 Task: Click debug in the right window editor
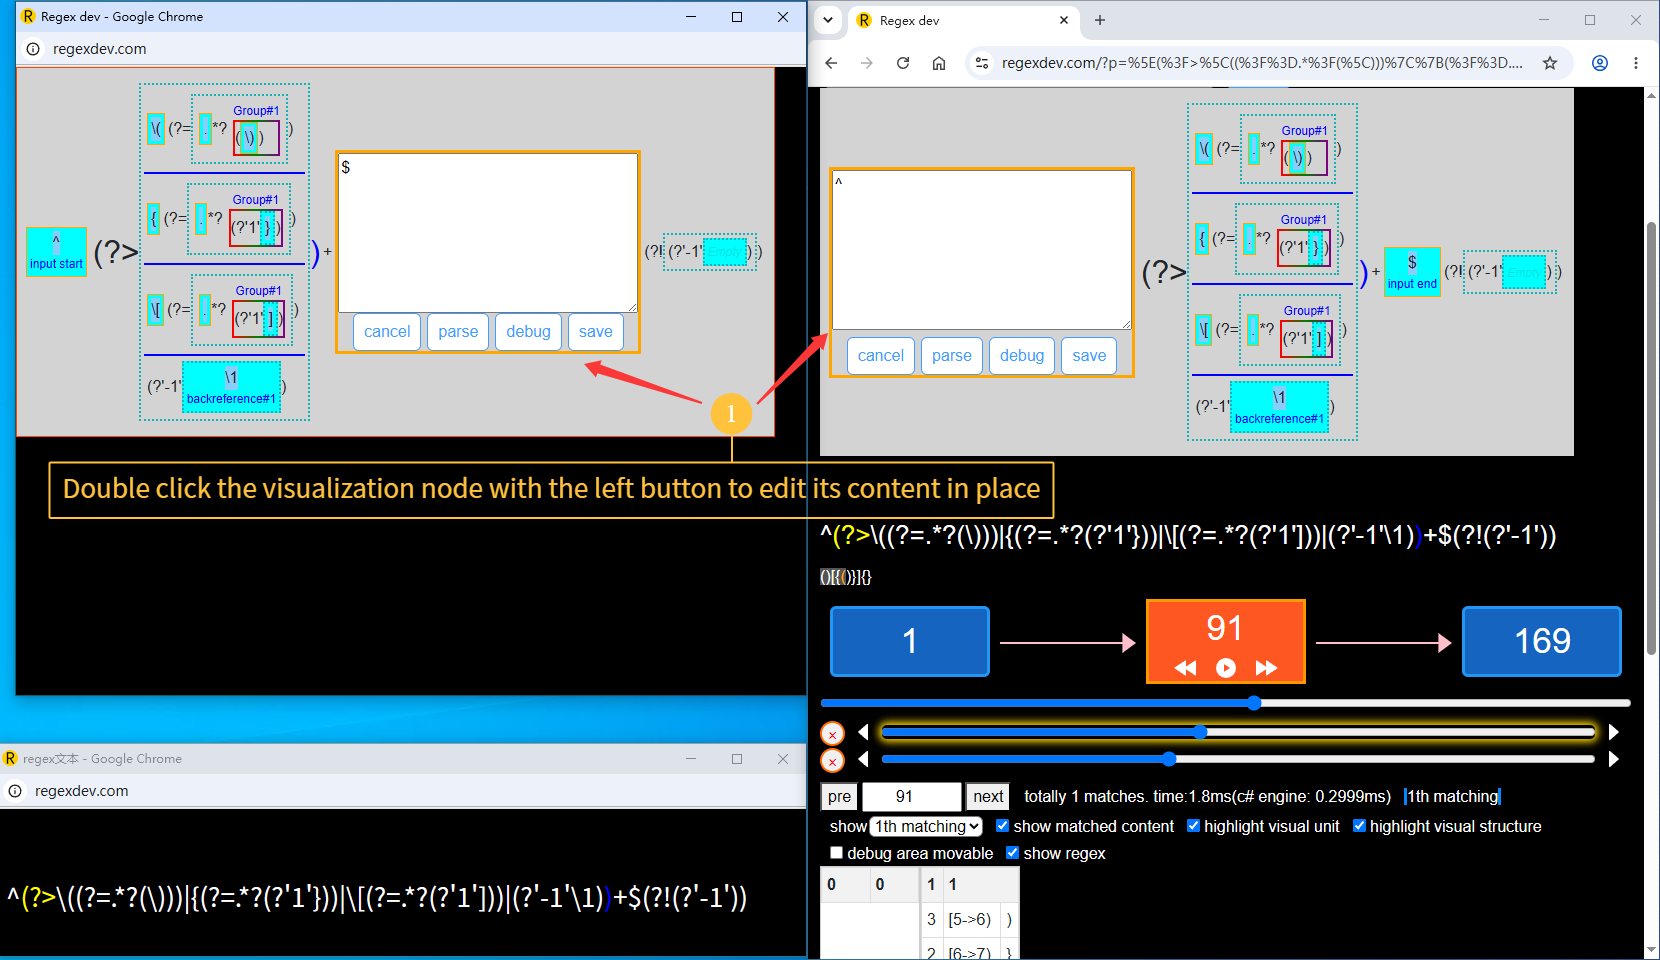click(1022, 356)
